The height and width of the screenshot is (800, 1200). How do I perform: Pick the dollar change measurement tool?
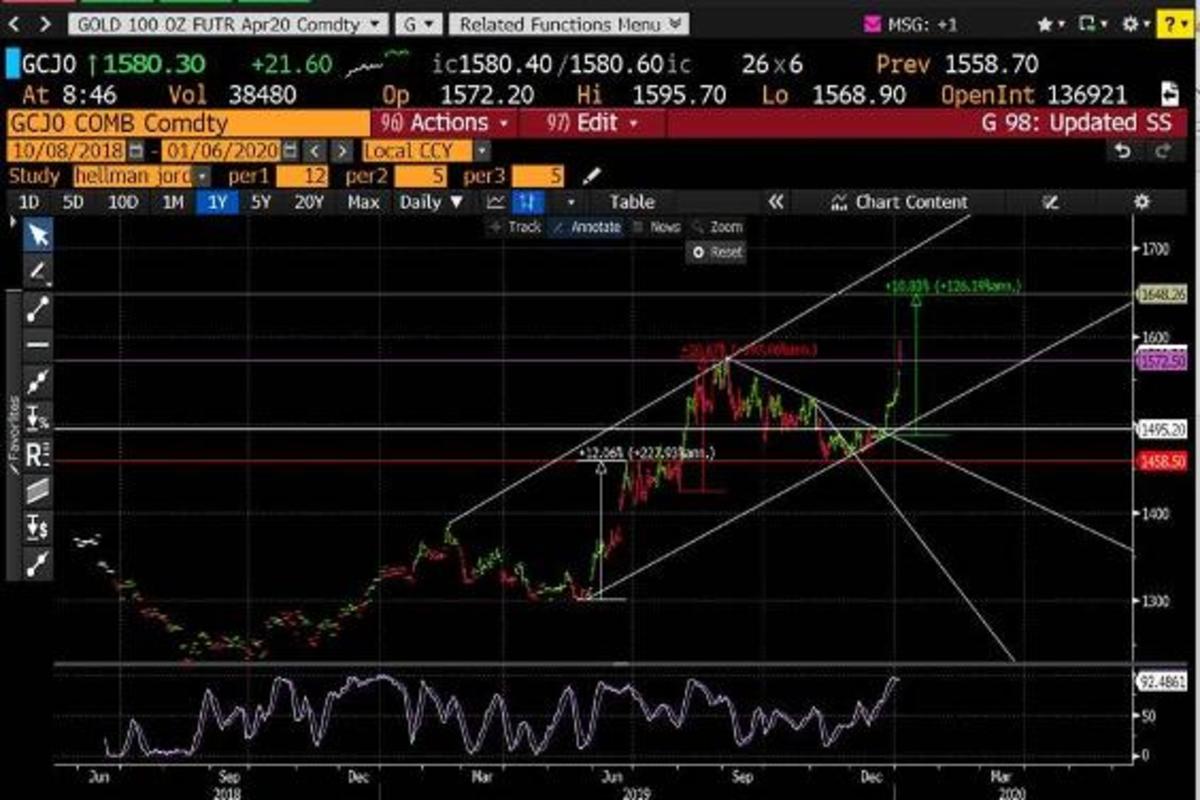pyautogui.click(x=38, y=526)
